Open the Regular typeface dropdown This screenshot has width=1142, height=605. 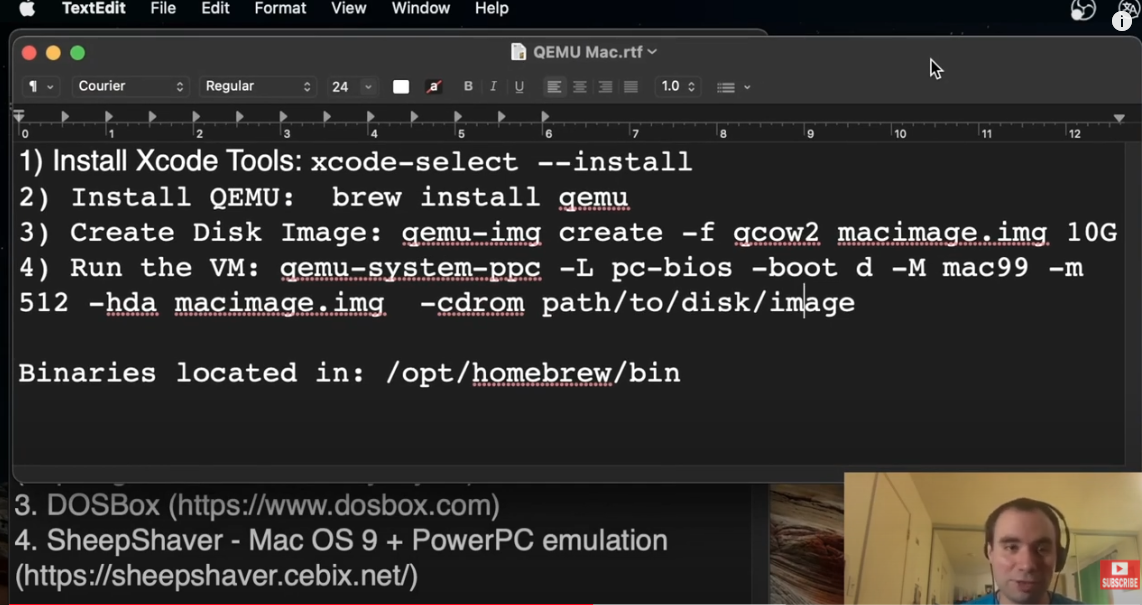[258, 87]
